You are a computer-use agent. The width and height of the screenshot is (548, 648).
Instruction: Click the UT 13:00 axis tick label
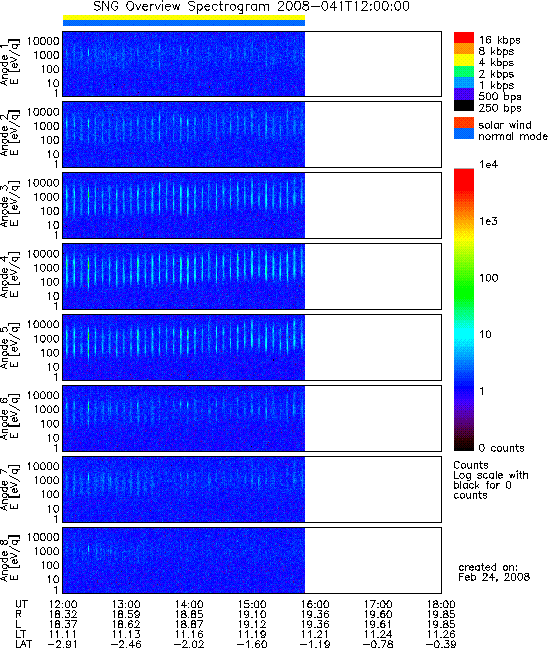pos(126,605)
